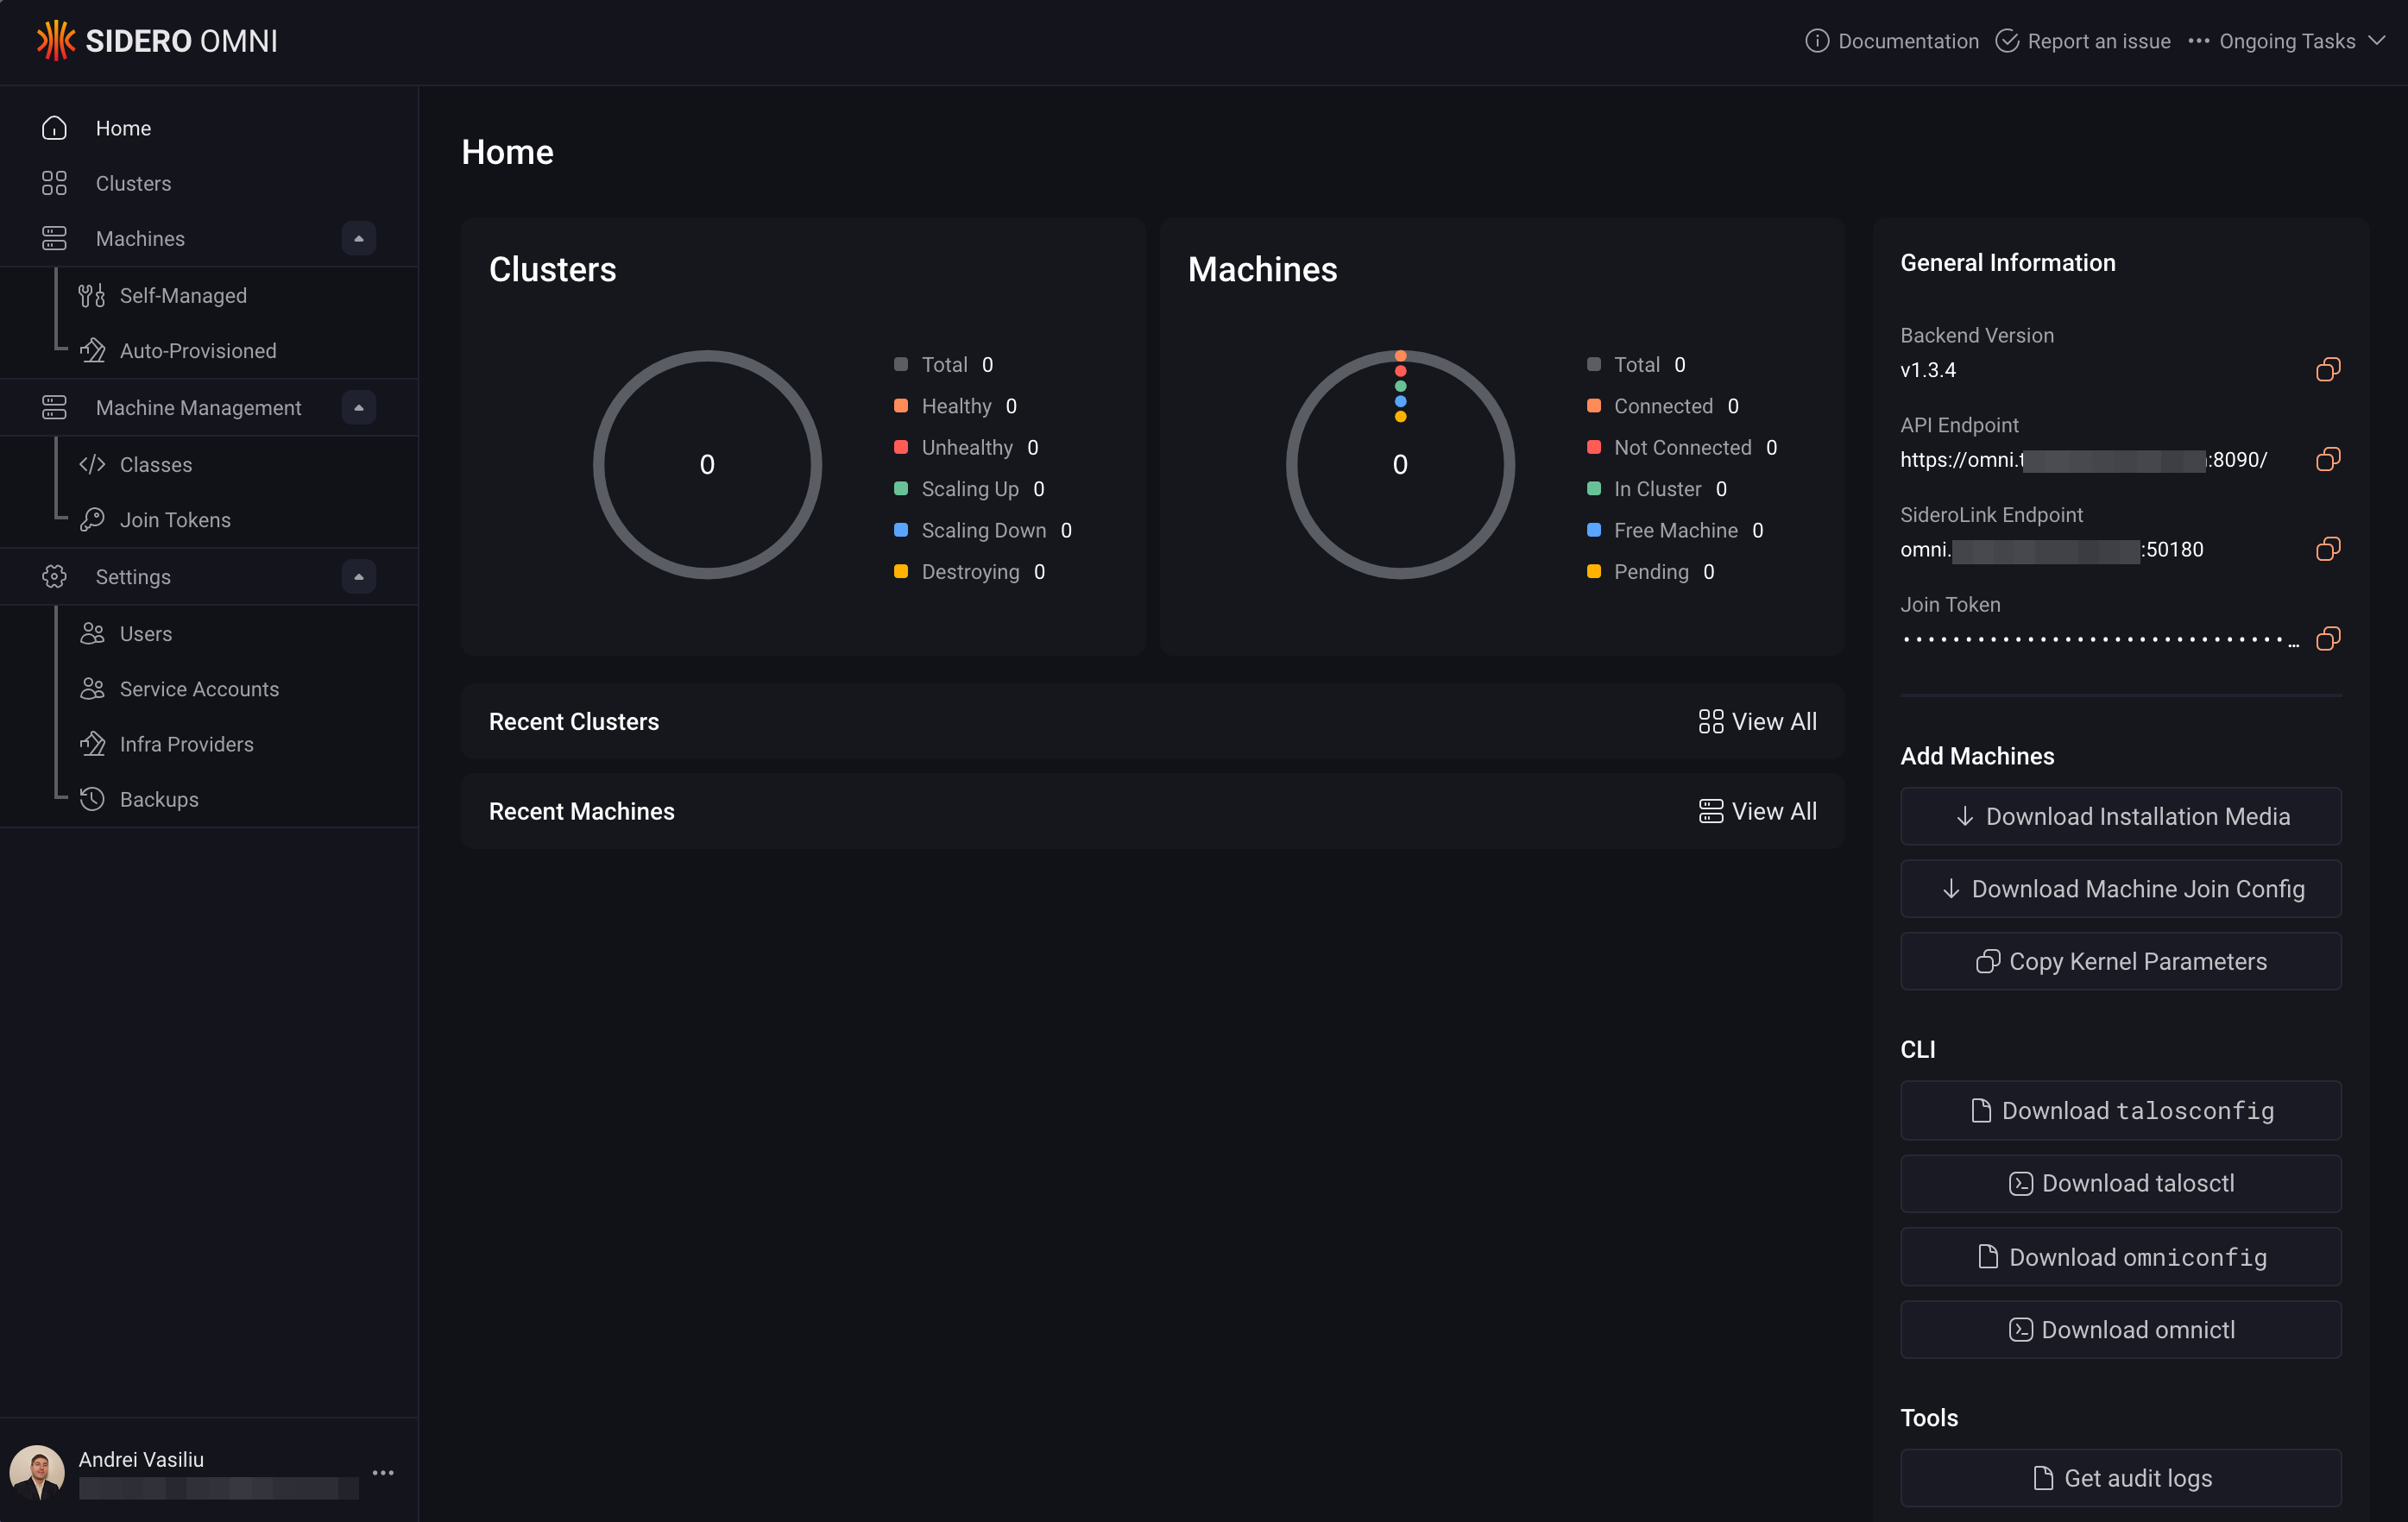2408x1522 pixels.
Task: Open Clusters in the sidebar
Action: [133, 184]
